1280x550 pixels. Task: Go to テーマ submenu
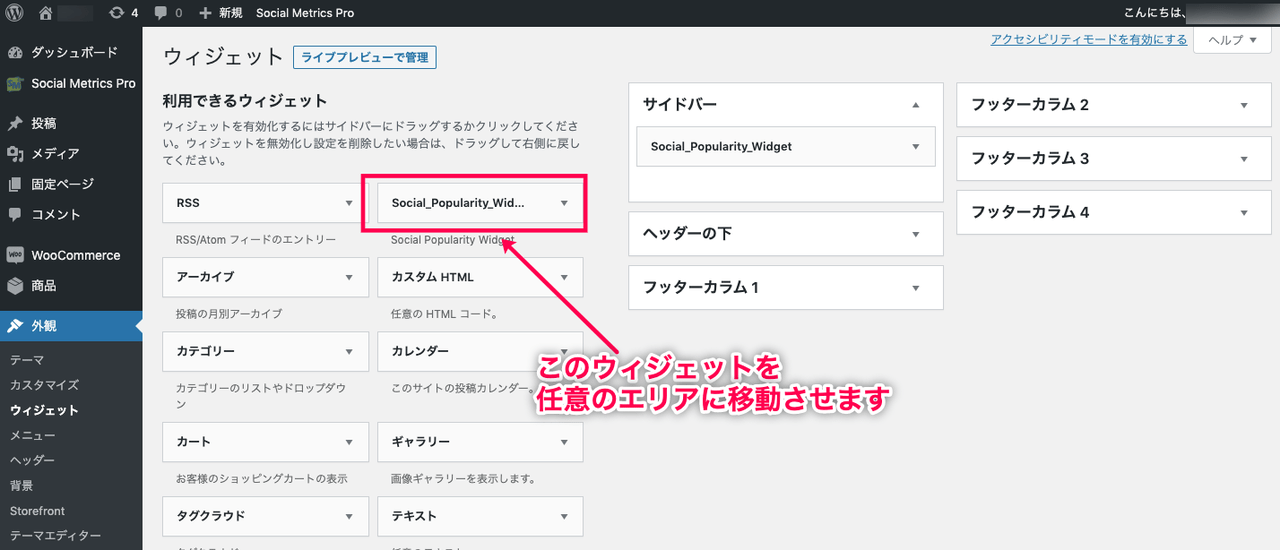click(x=27, y=360)
